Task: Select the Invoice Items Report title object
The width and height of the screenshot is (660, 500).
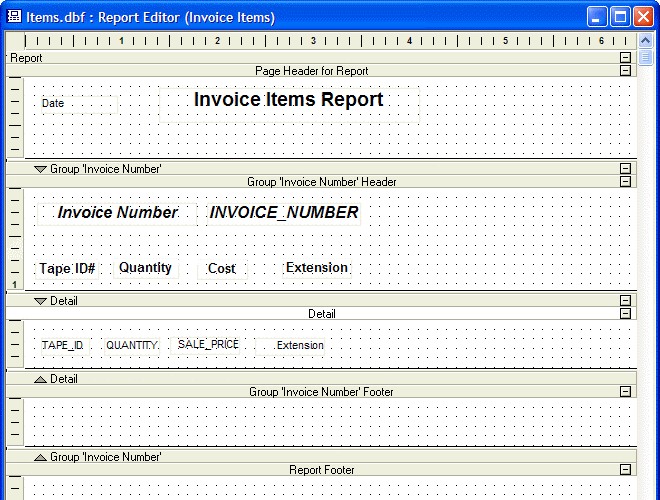Action: [x=289, y=105]
